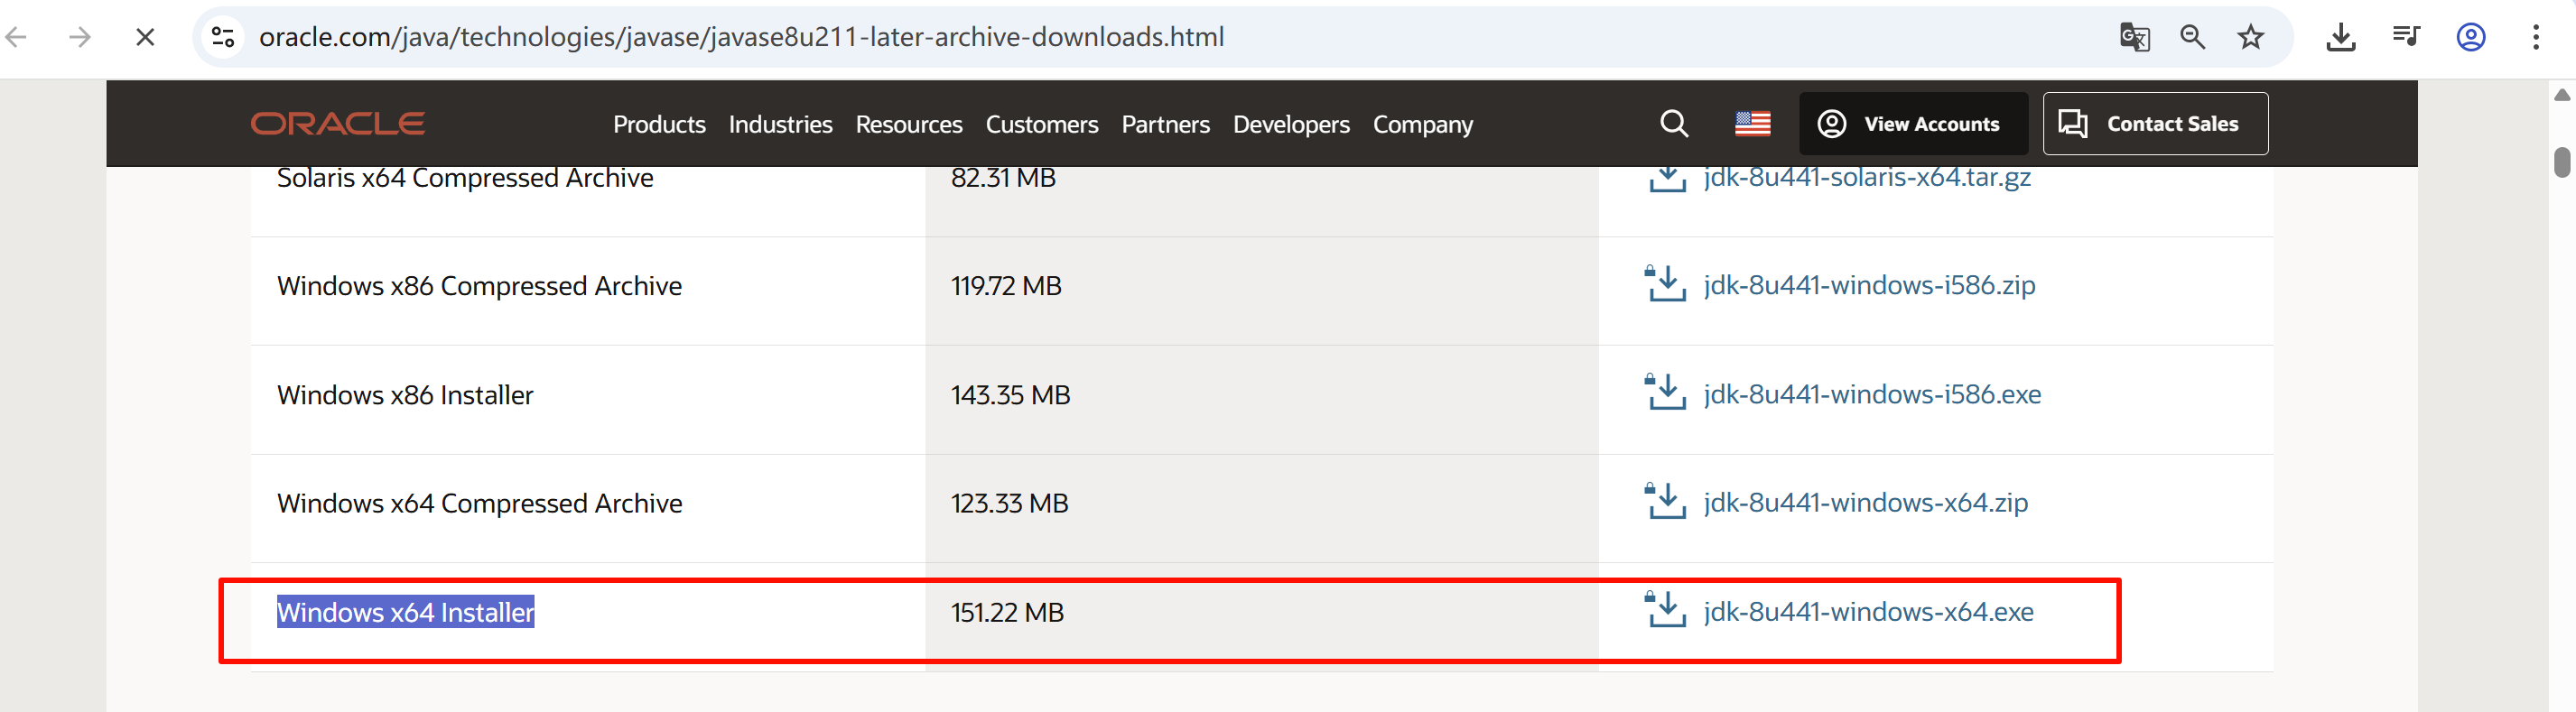
Task: Open Oracle site search magnifier
Action: click(x=1674, y=124)
